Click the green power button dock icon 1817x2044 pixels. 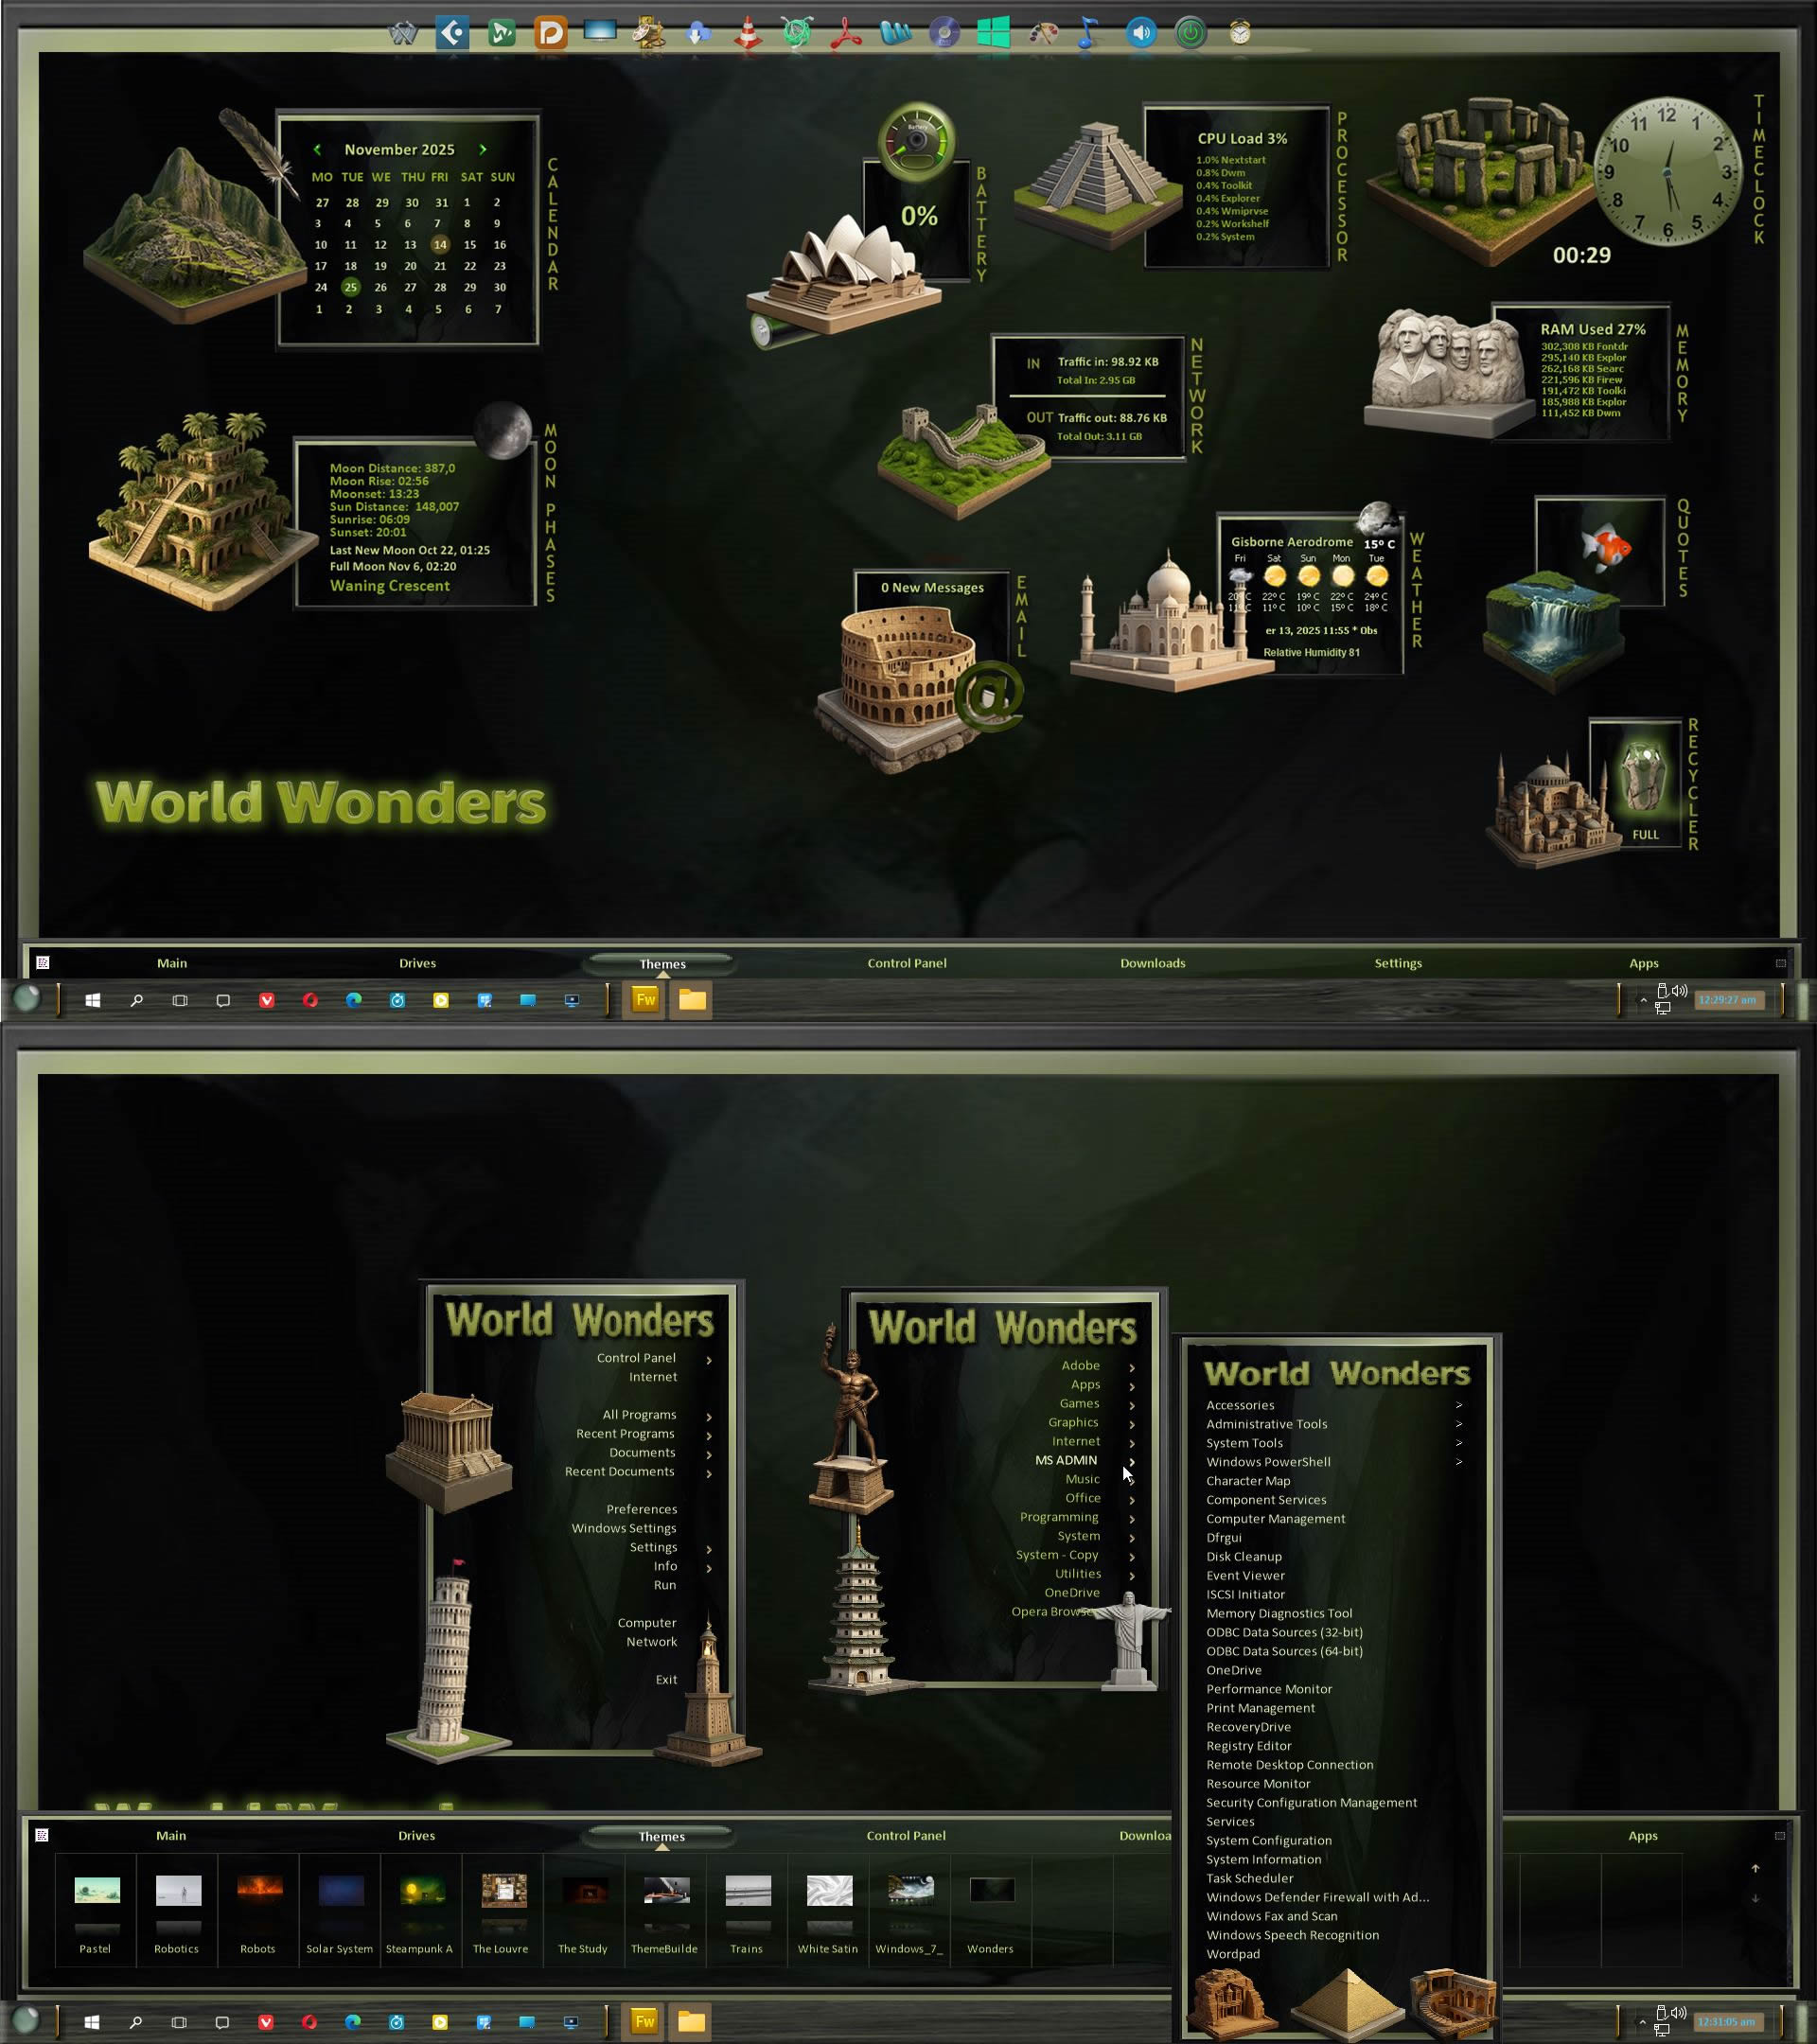point(1190,33)
